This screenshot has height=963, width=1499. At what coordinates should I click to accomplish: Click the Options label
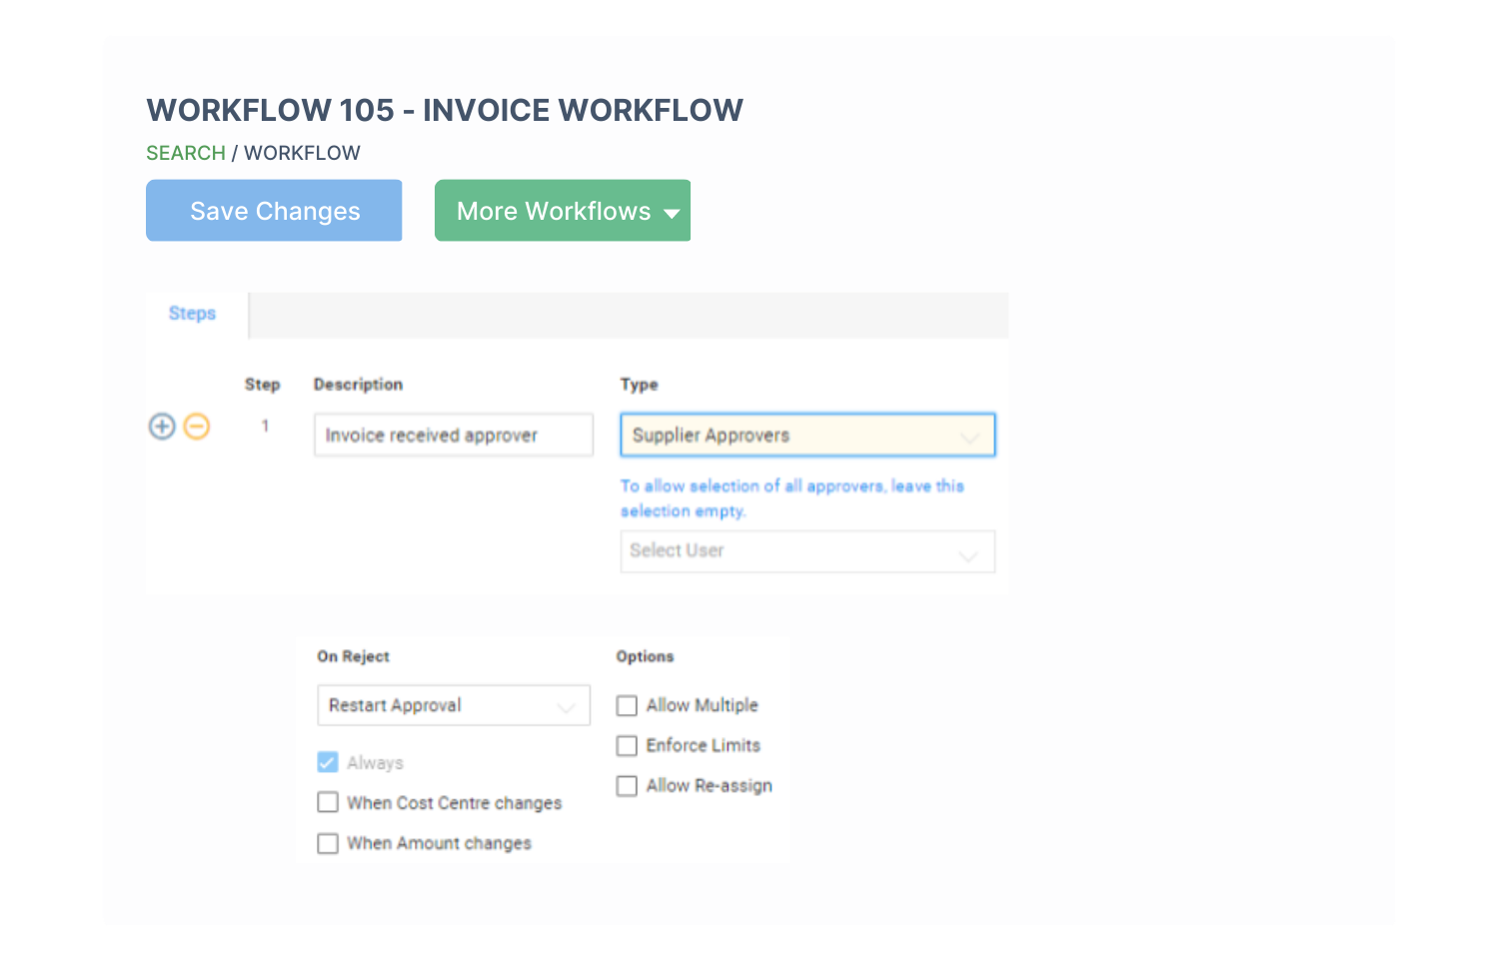tap(645, 656)
